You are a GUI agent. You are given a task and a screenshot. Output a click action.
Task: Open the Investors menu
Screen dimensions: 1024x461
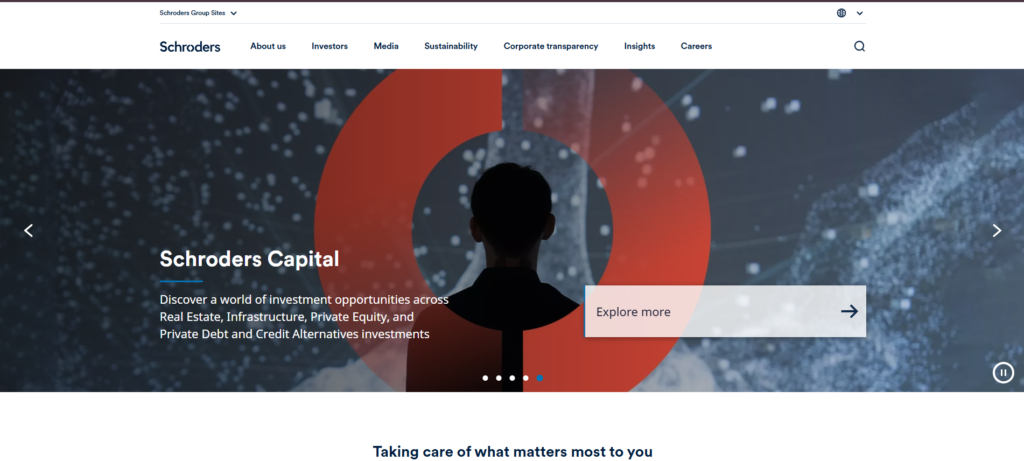[329, 46]
